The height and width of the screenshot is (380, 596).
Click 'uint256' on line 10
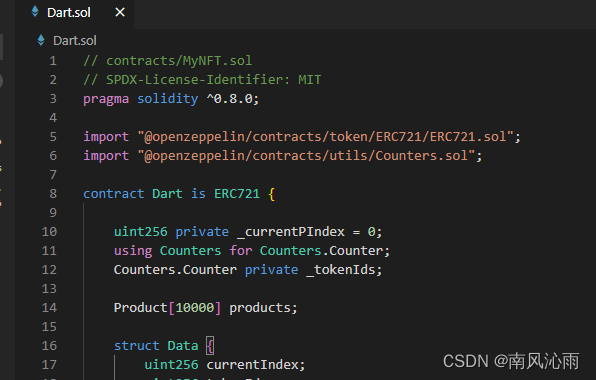click(141, 232)
